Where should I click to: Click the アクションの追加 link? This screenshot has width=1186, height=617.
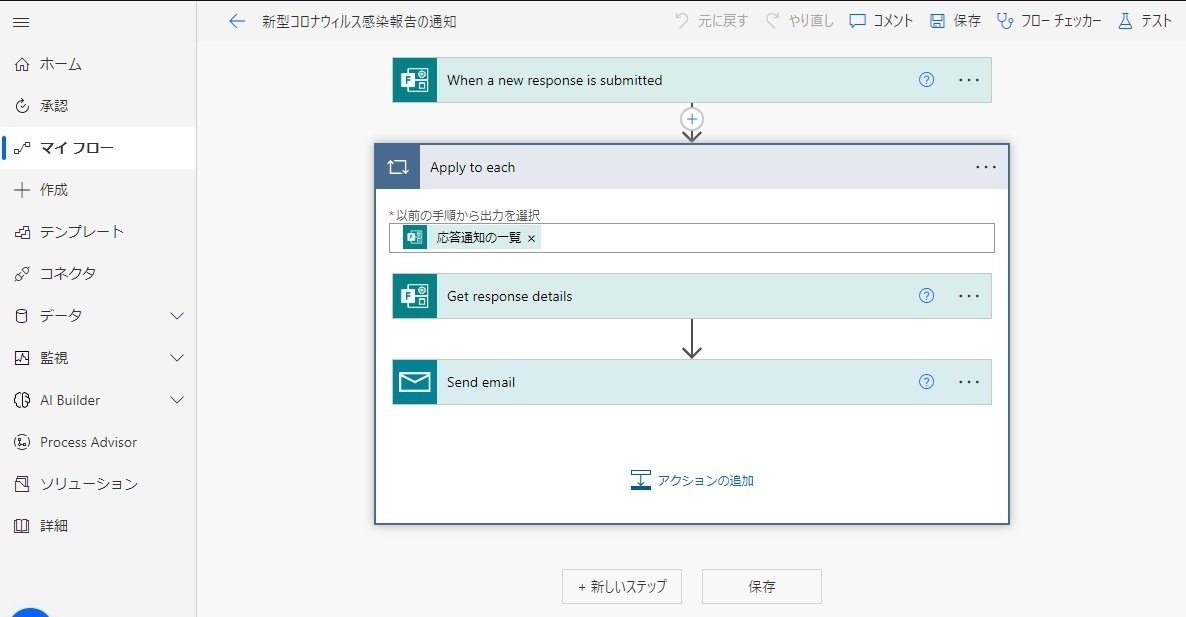tap(691, 479)
